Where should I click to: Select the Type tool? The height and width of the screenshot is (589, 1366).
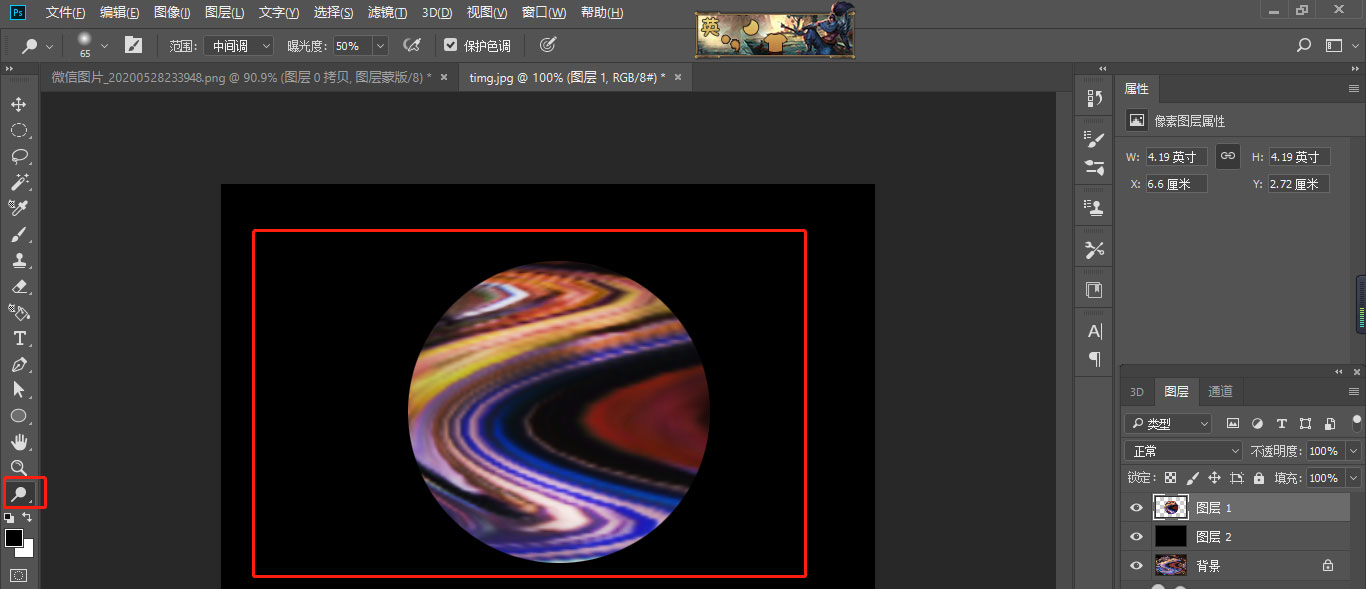tap(19, 338)
